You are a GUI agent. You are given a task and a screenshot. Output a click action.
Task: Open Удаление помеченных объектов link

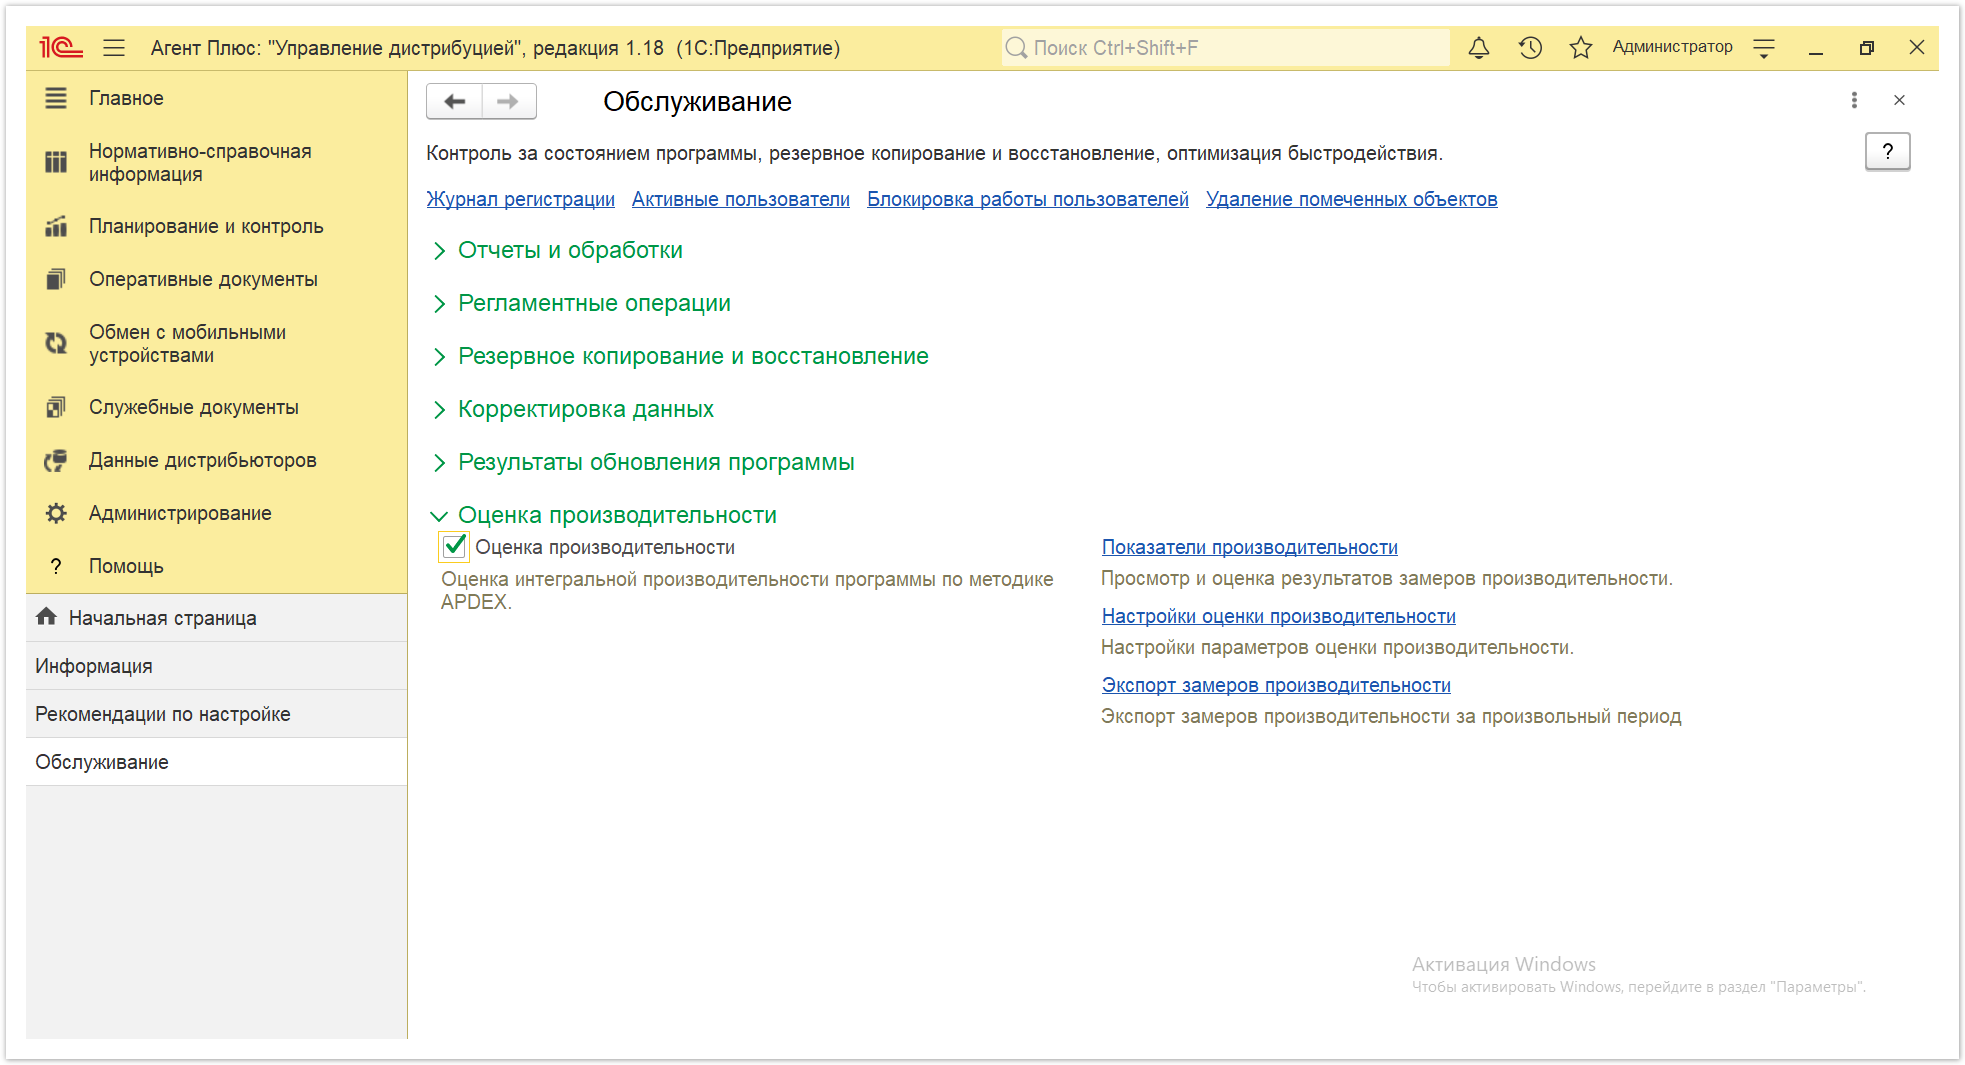tap(1351, 199)
